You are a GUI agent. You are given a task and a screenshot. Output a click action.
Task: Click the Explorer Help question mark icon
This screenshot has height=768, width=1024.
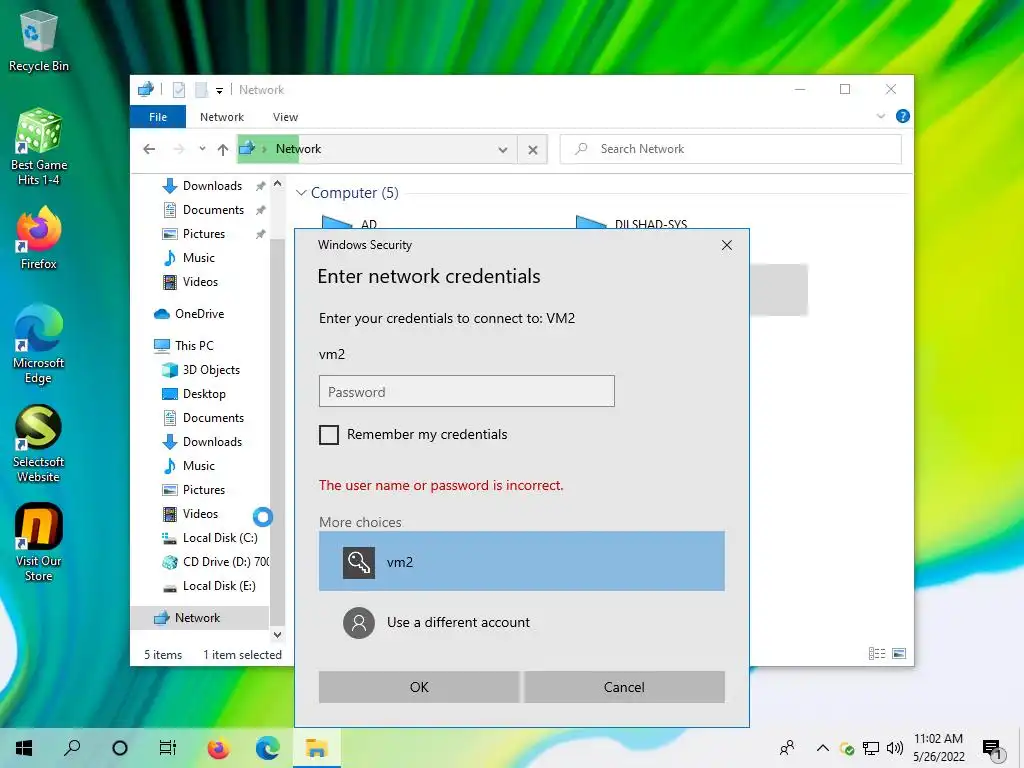pos(903,116)
